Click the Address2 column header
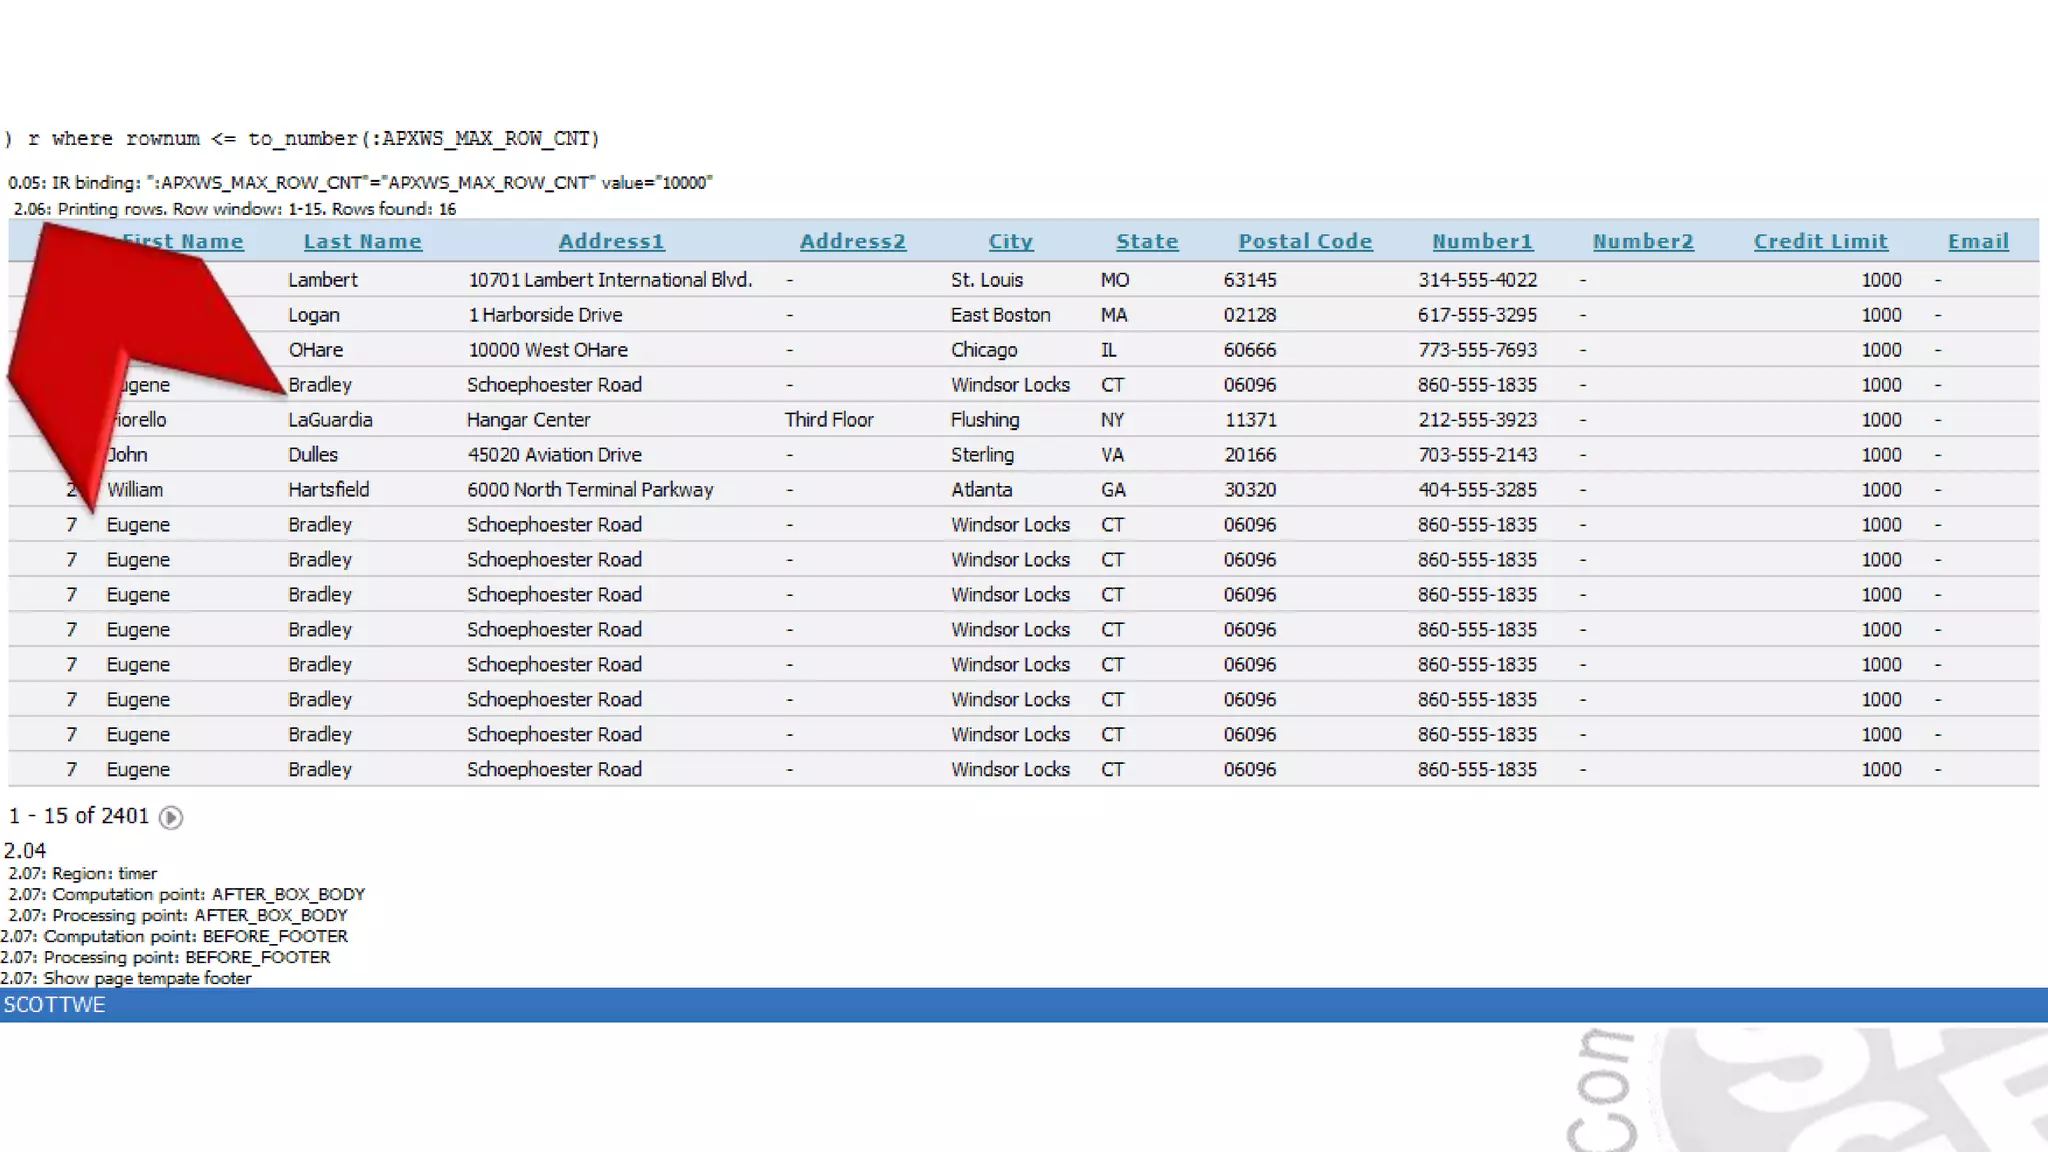 tap(852, 241)
